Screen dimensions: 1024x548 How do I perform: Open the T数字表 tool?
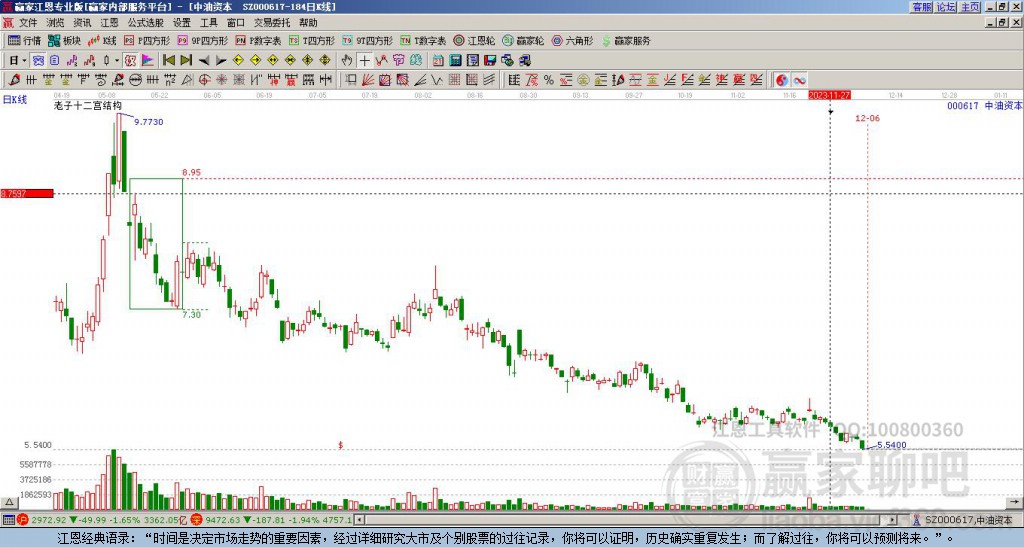pos(423,40)
